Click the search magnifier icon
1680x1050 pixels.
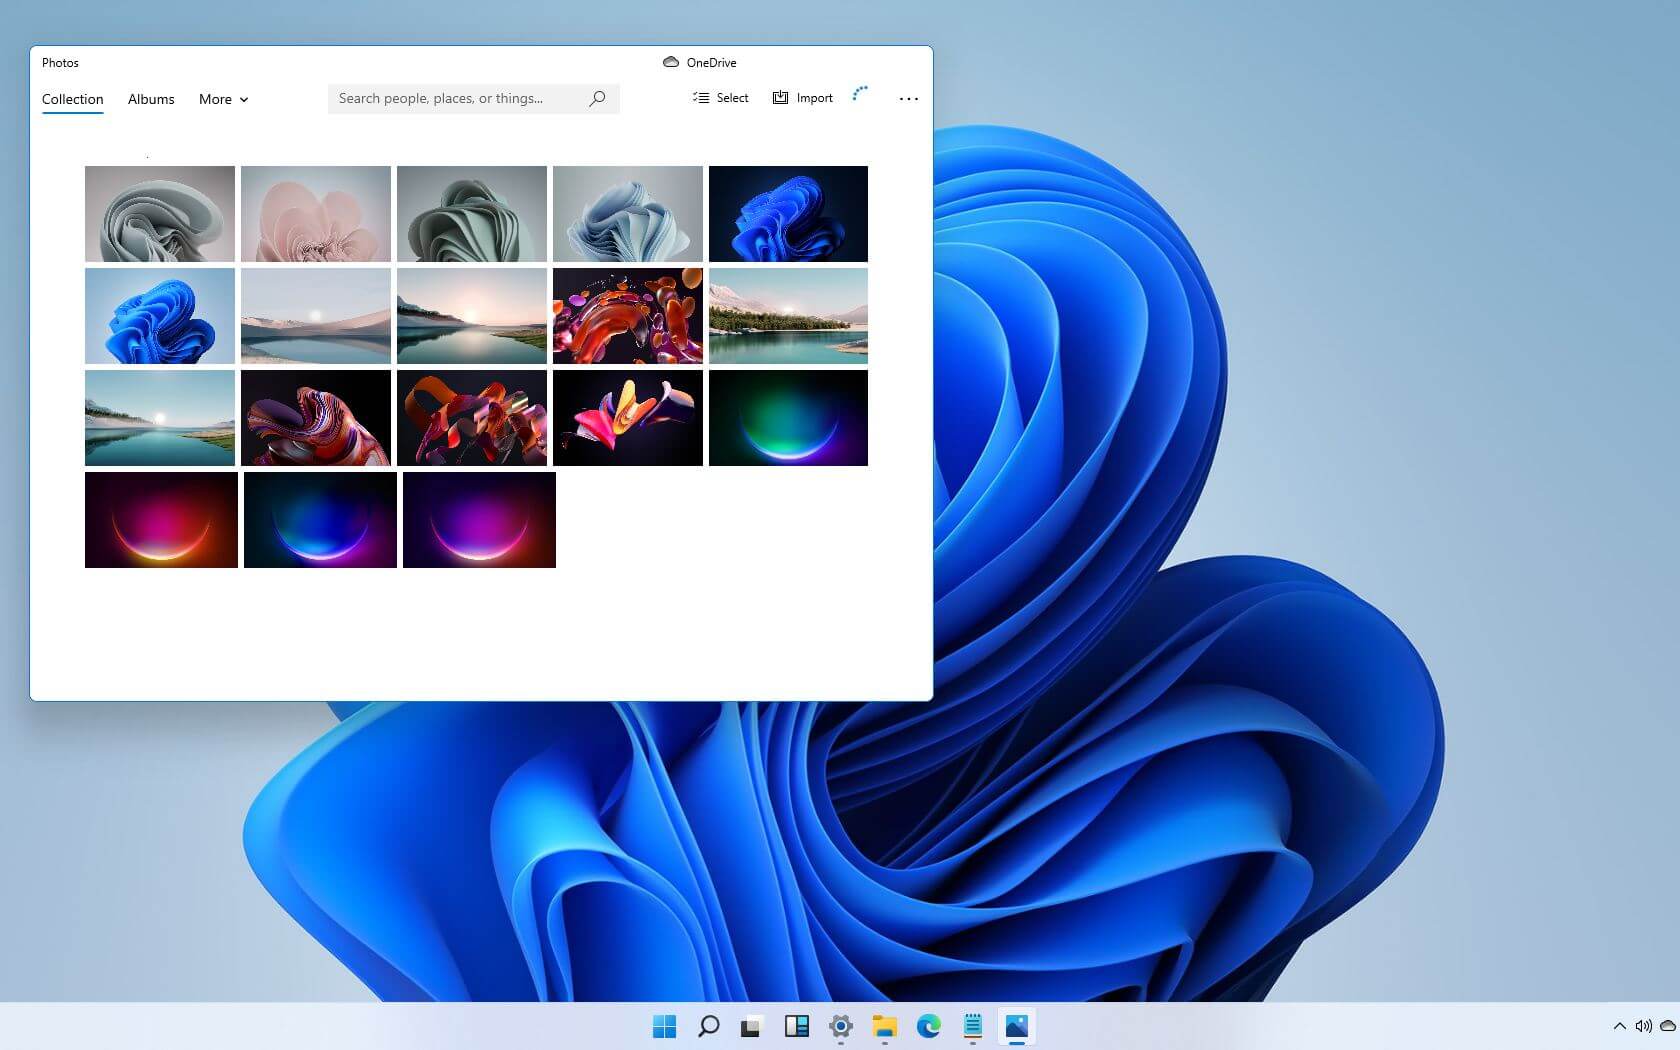point(597,98)
